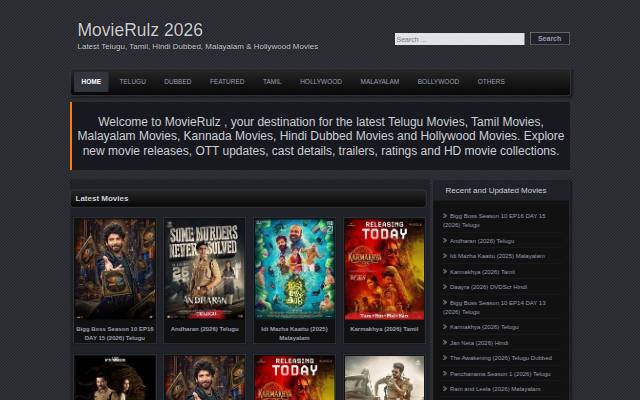Open the Bigg Boss Season 10 EP16 poster thumbnail
Screen dimensions: 640x400
(x=115, y=269)
